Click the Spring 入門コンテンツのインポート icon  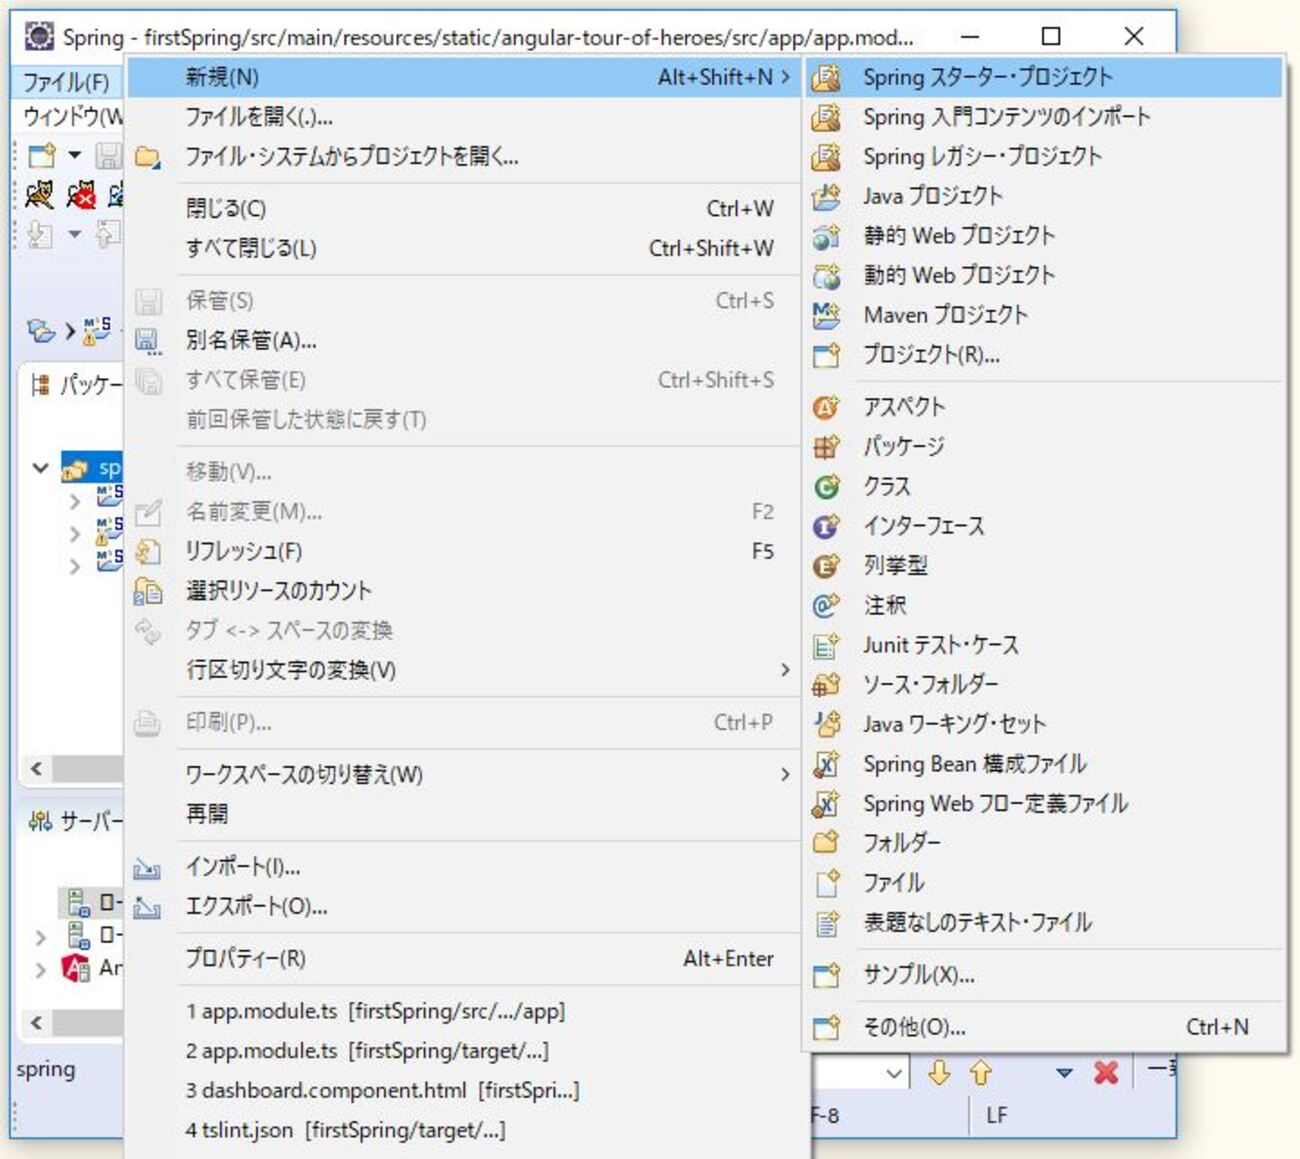click(826, 117)
